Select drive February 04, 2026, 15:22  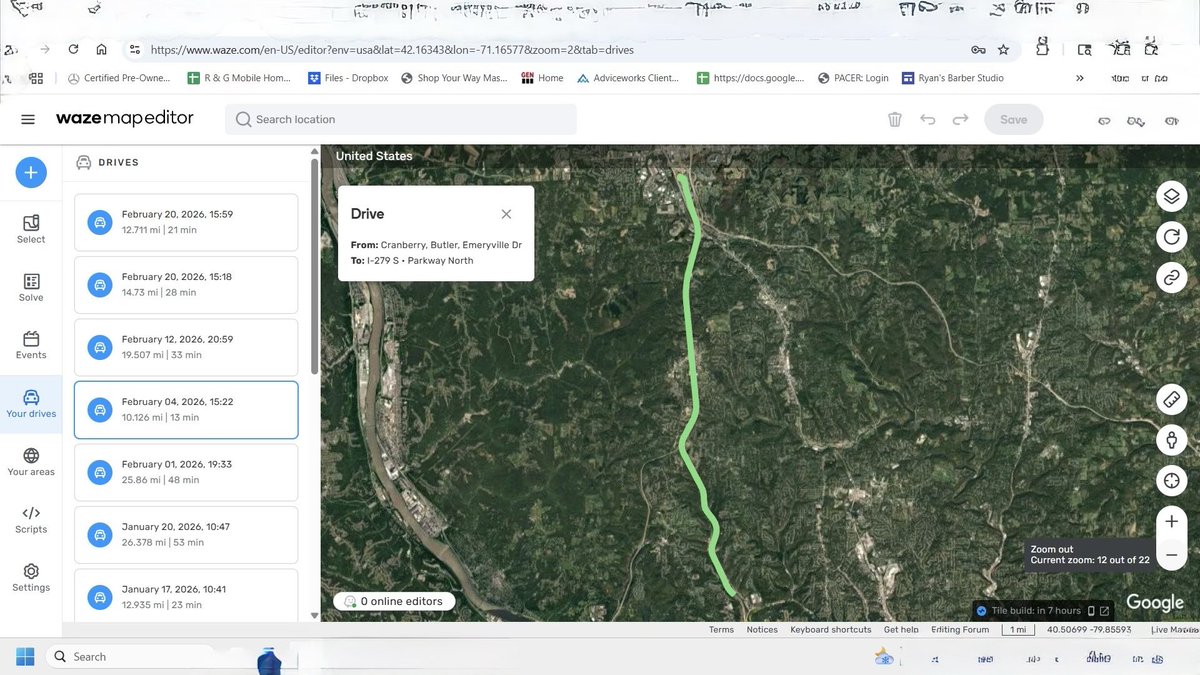tap(186, 409)
